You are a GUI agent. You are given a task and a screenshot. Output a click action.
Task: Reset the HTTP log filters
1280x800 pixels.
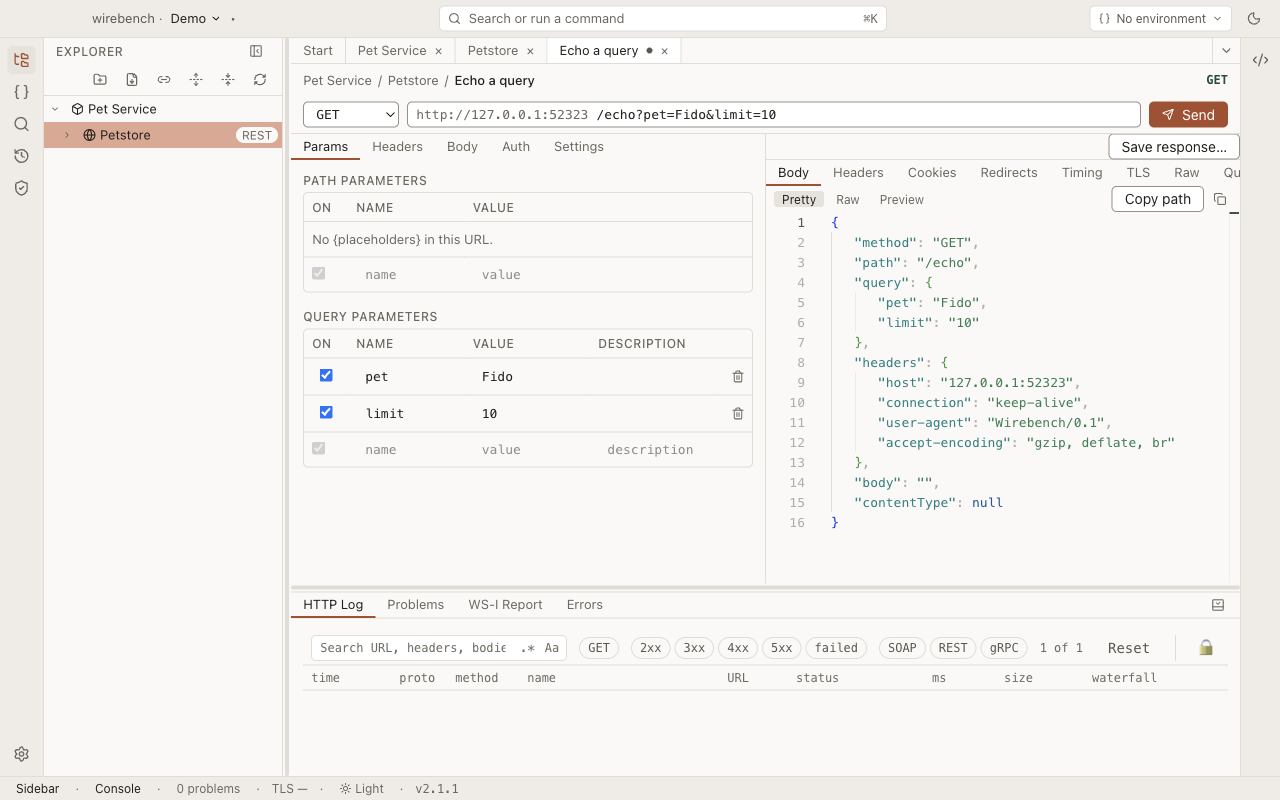(1129, 648)
